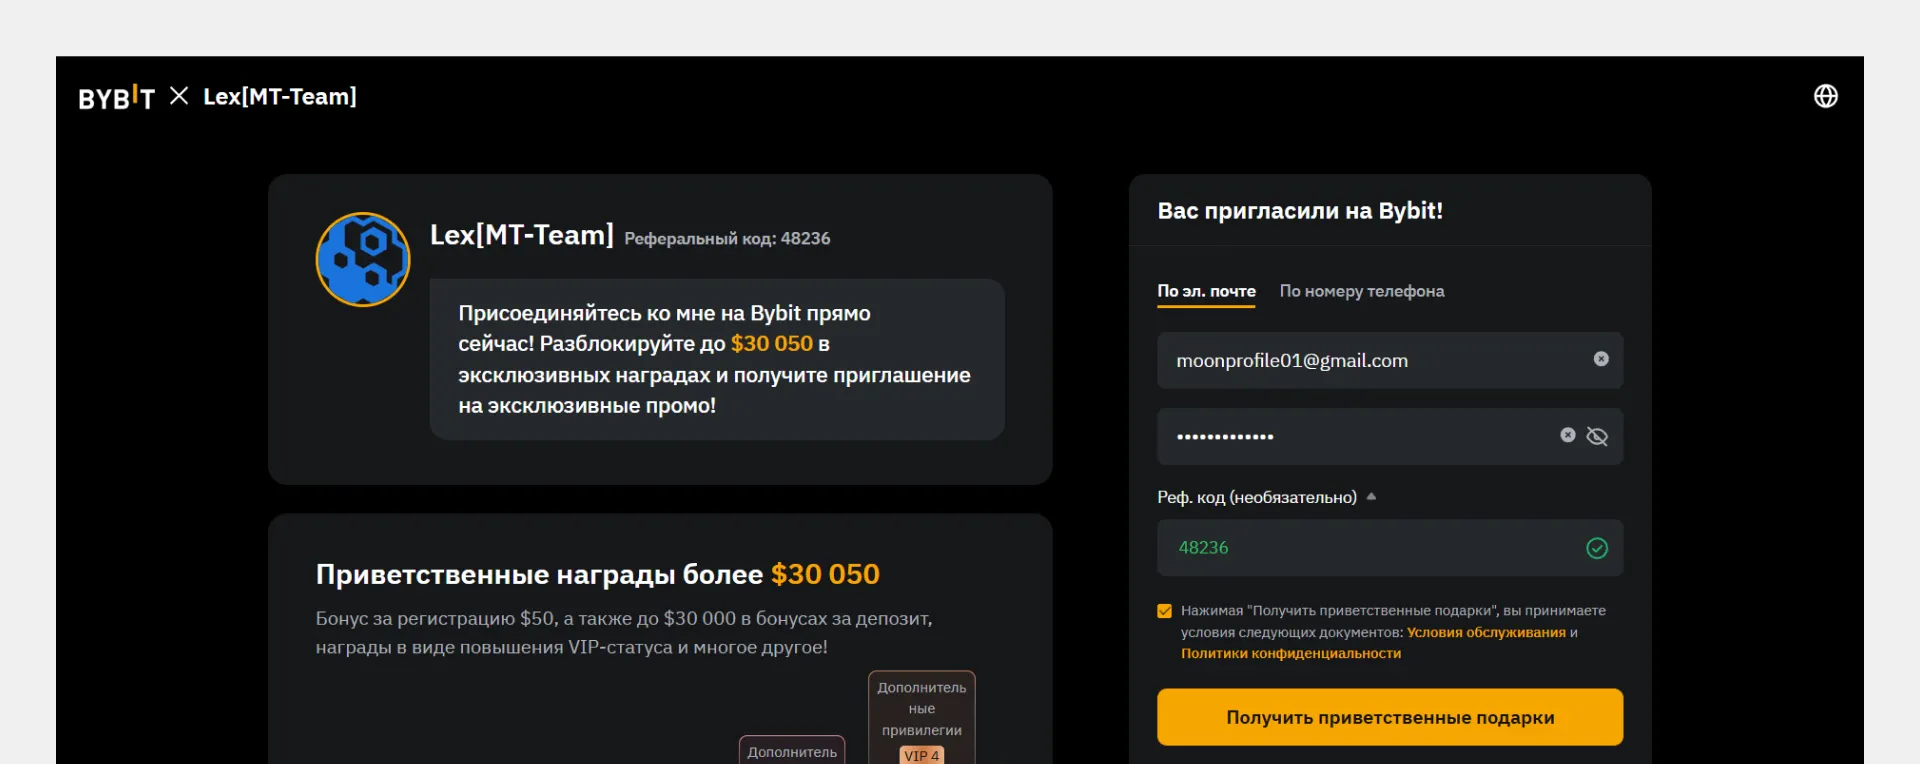The width and height of the screenshot is (1920, 764).
Task: Open the Privacy Policy link
Action: pos(1290,653)
